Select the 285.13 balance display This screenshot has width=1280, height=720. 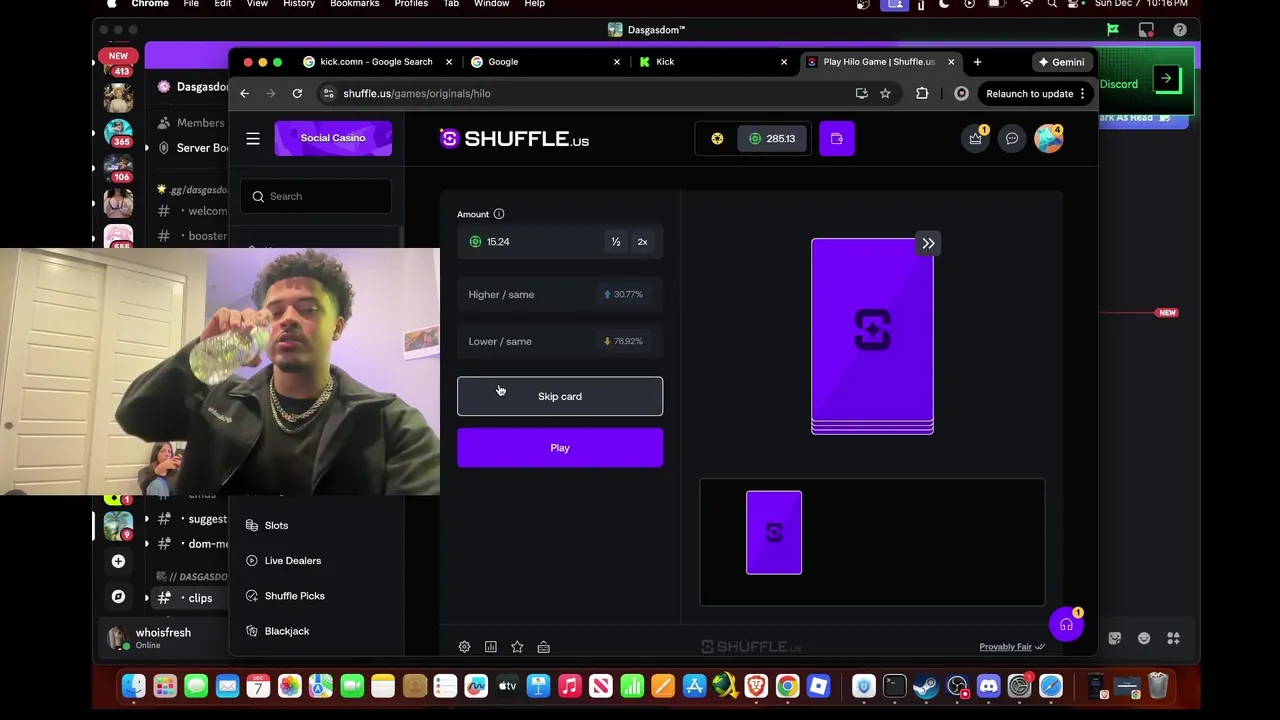[x=771, y=138]
